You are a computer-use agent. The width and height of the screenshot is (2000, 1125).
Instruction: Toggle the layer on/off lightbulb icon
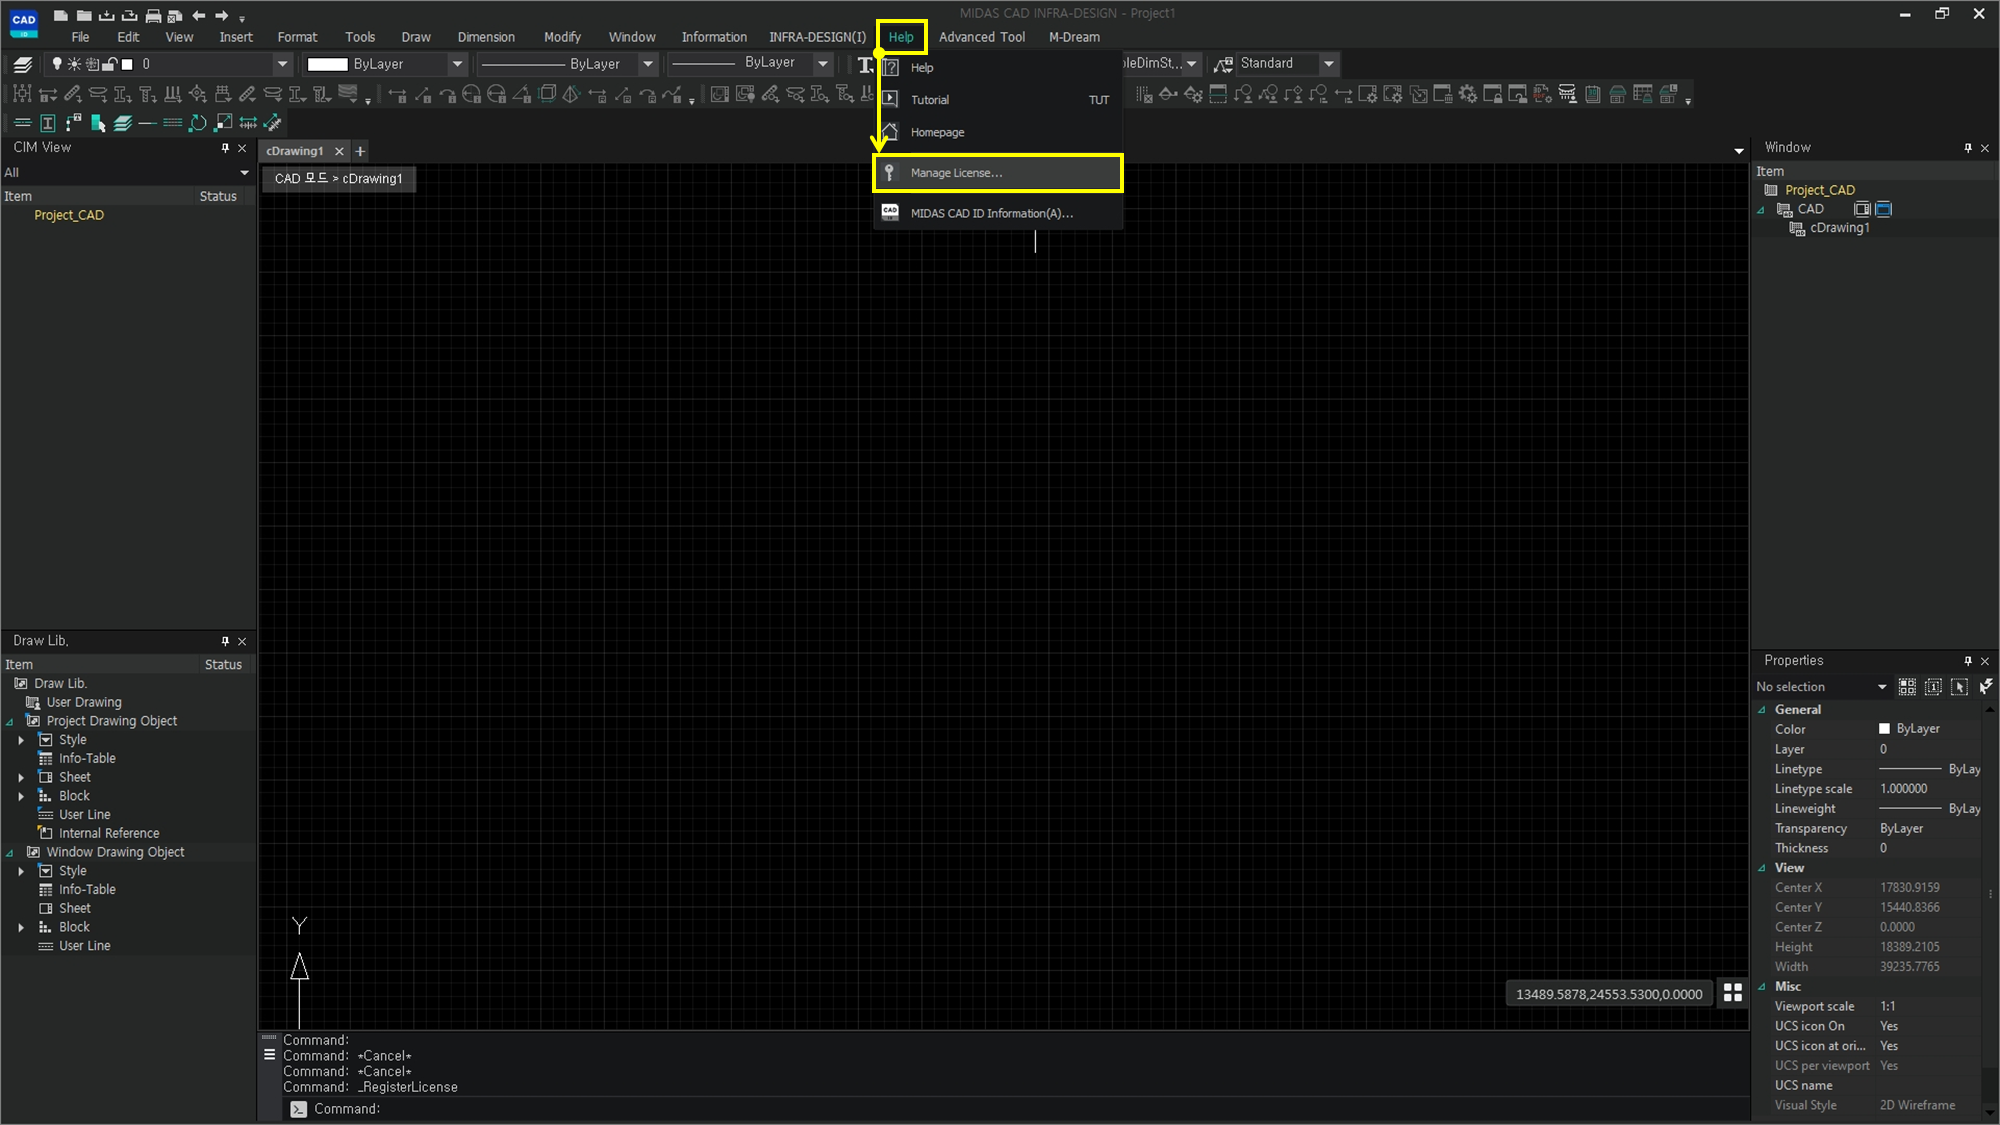(57, 64)
